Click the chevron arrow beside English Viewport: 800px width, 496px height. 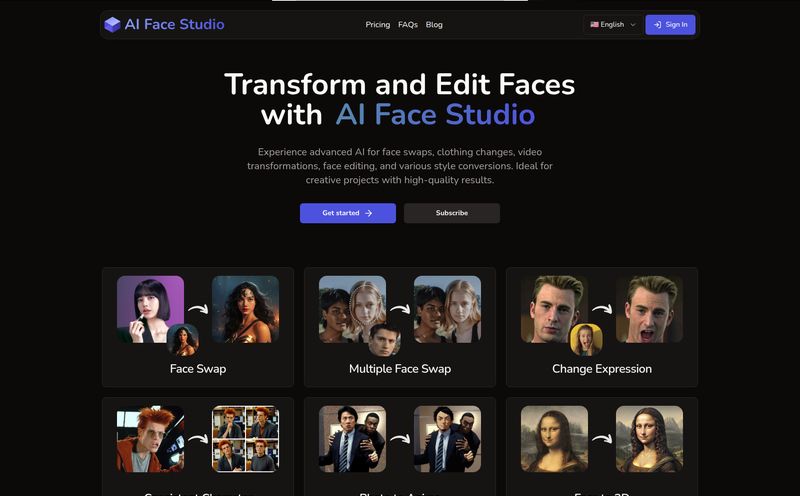[x=633, y=24]
